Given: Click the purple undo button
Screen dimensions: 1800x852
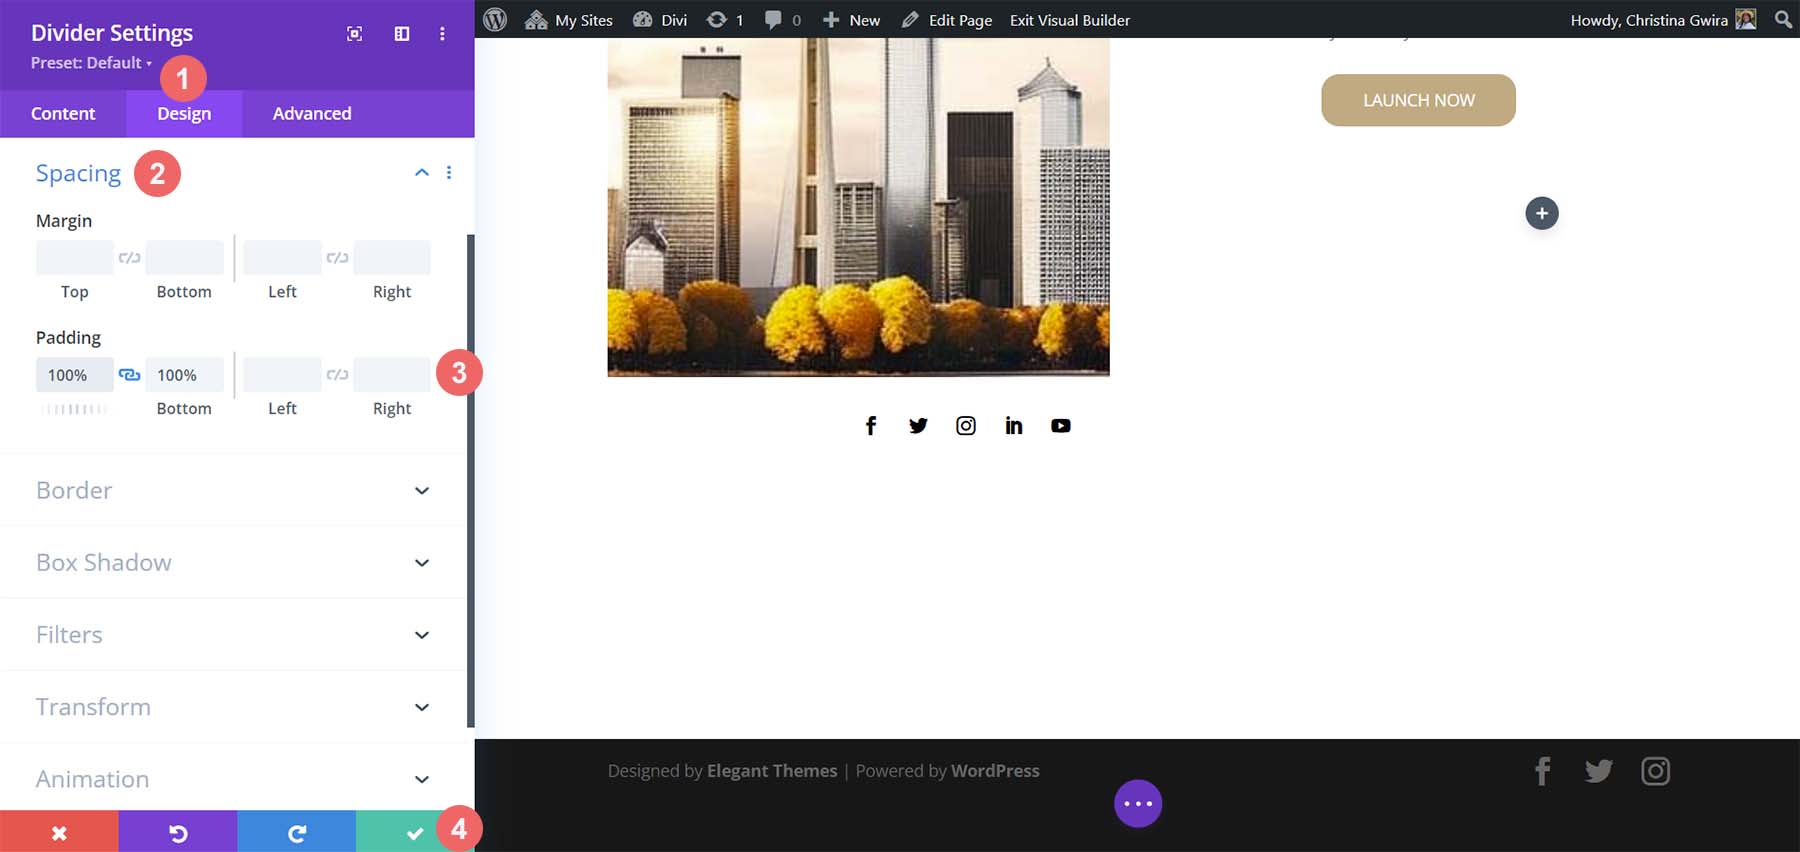Looking at the screenshot, I should (178, 832).
